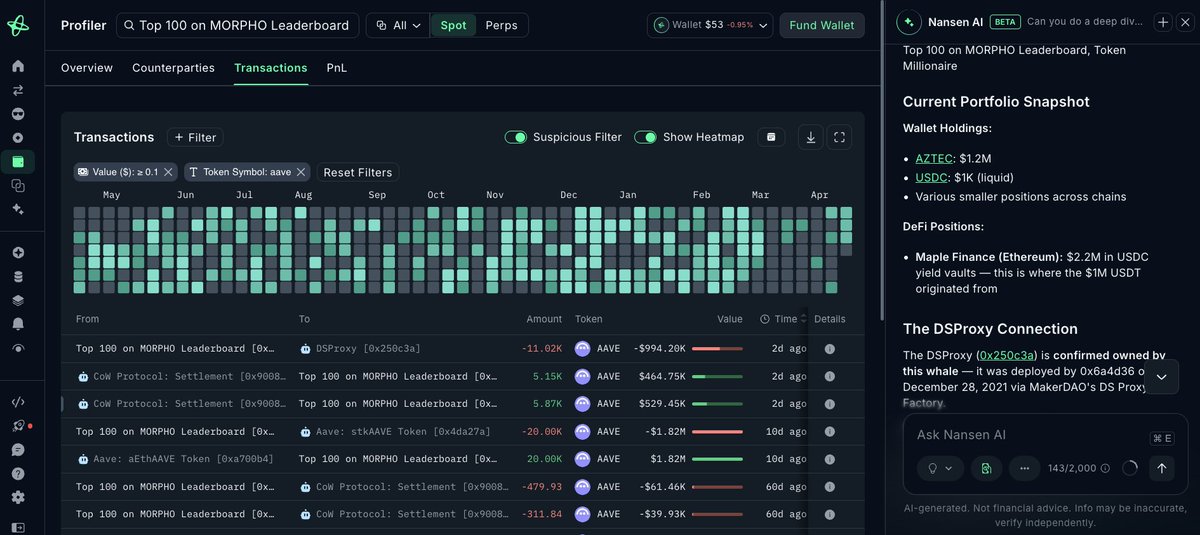Image resolution: width=1200 pixels, height=535 pixels.
Task: Open the eye watchlist icon in the sidebar
Action: (18, 348)
